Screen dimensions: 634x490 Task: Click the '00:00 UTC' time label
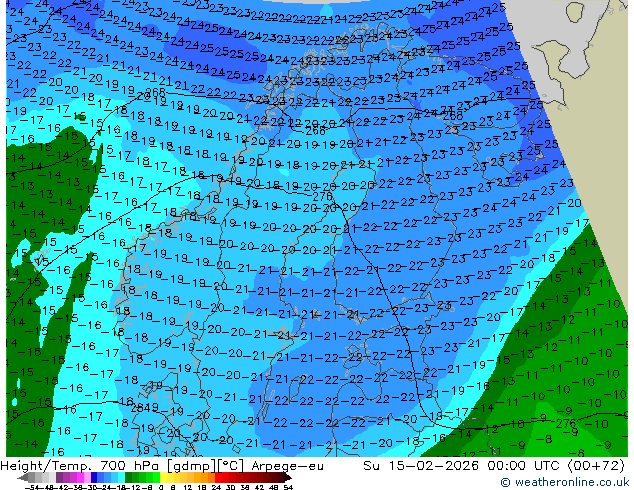pos(526,466)
